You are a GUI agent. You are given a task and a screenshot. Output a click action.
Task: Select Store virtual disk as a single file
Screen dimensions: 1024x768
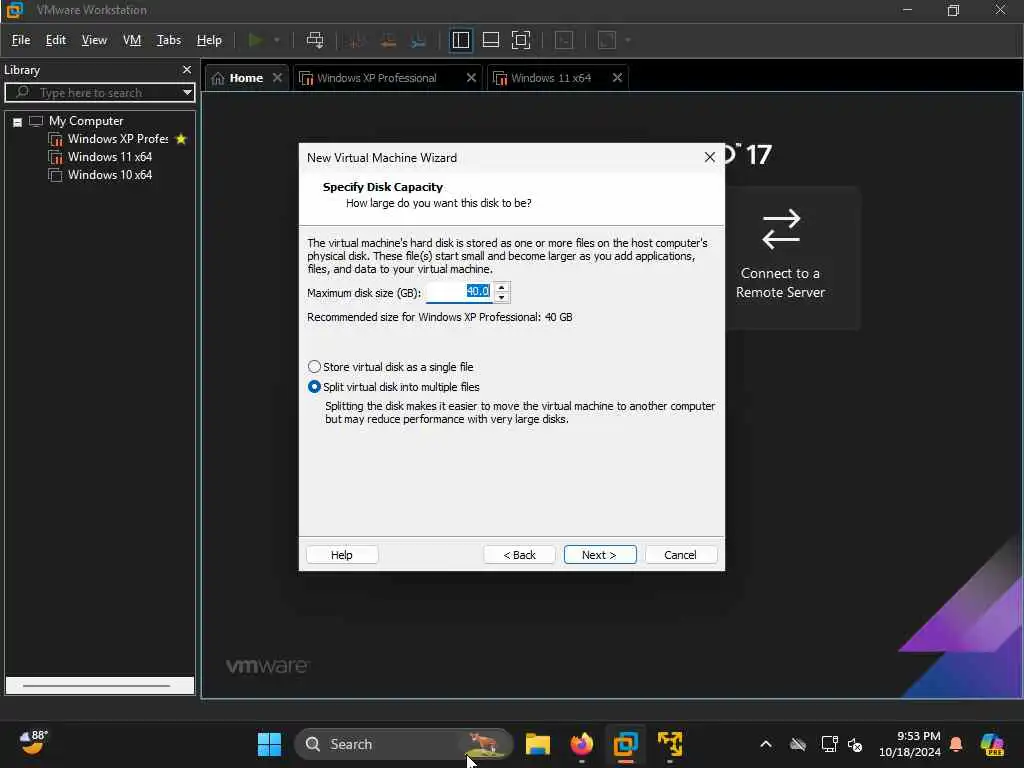click(x=391, y=367)
